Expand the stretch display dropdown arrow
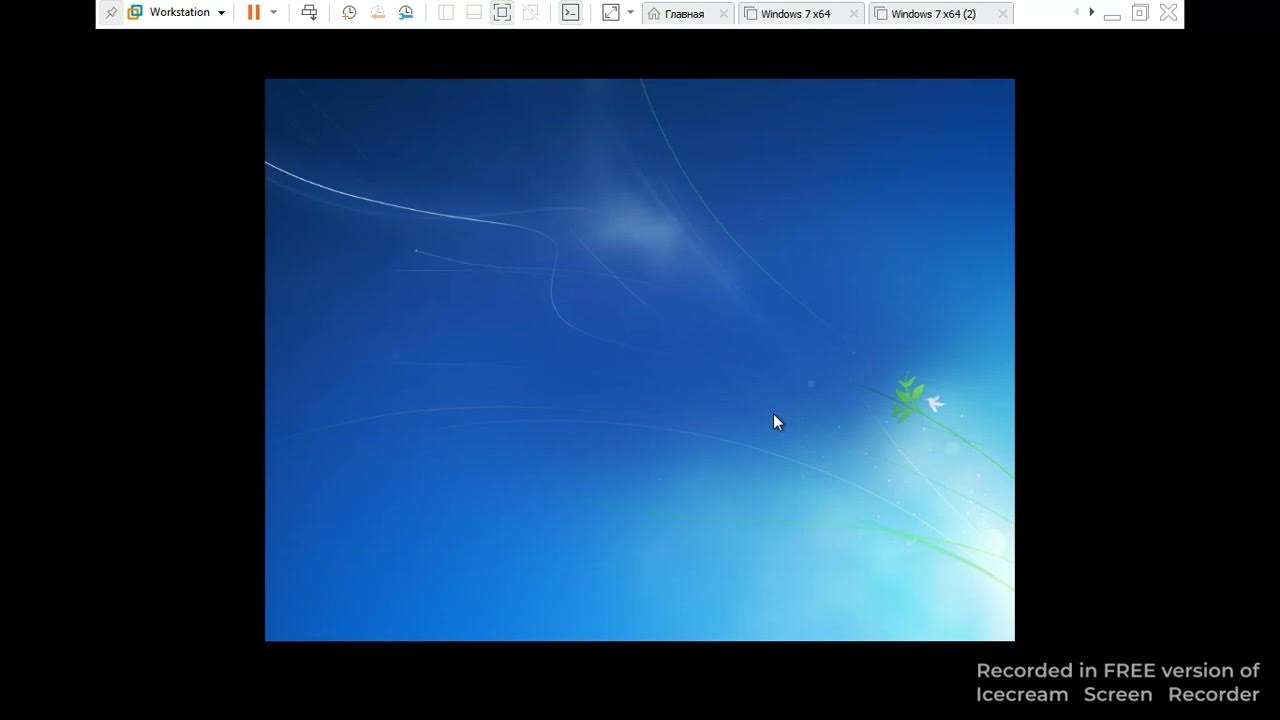Viewport: 1280px width, 720px height. pyautogui.click(x=630, y=13)
